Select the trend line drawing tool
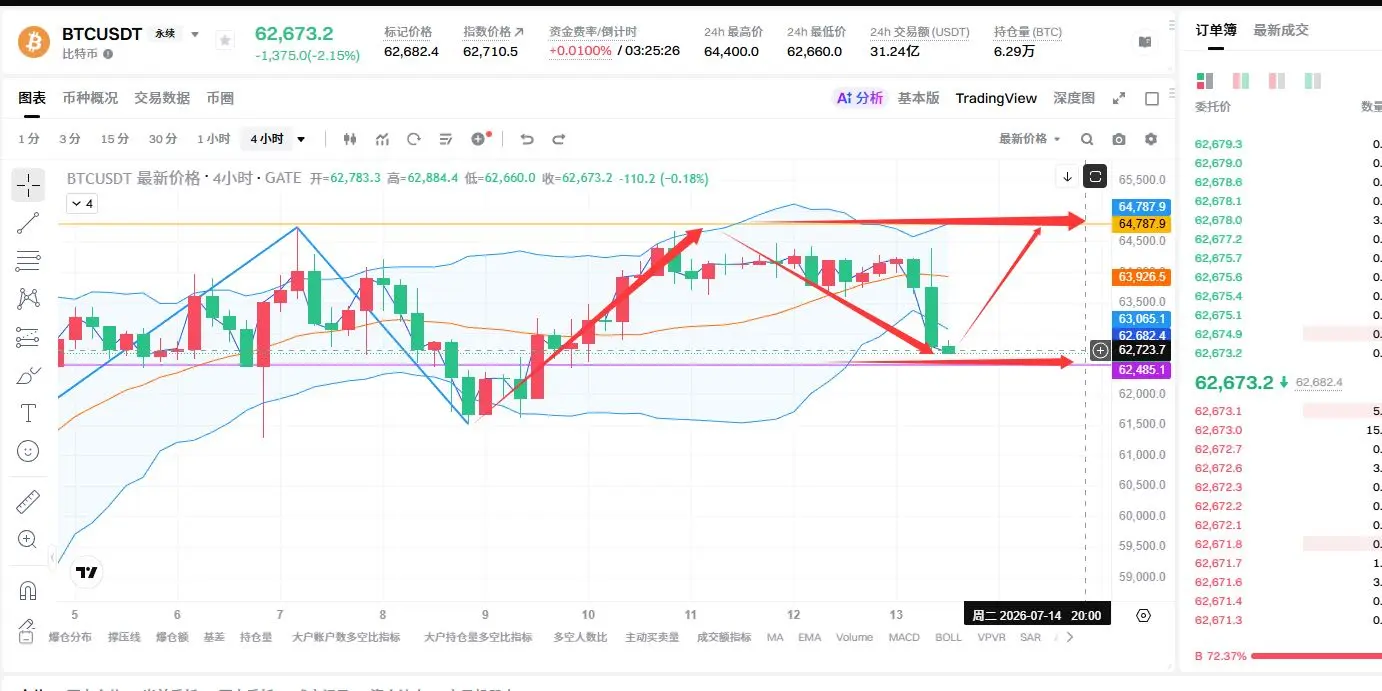1382x691 pixels. tap(29, 223)
